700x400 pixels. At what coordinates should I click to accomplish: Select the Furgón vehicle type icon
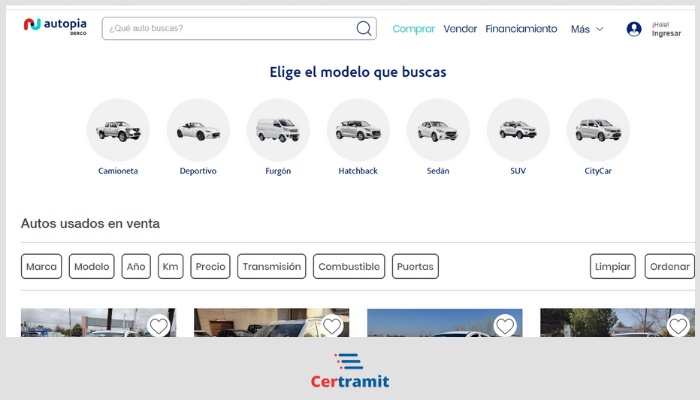(278, 130)
